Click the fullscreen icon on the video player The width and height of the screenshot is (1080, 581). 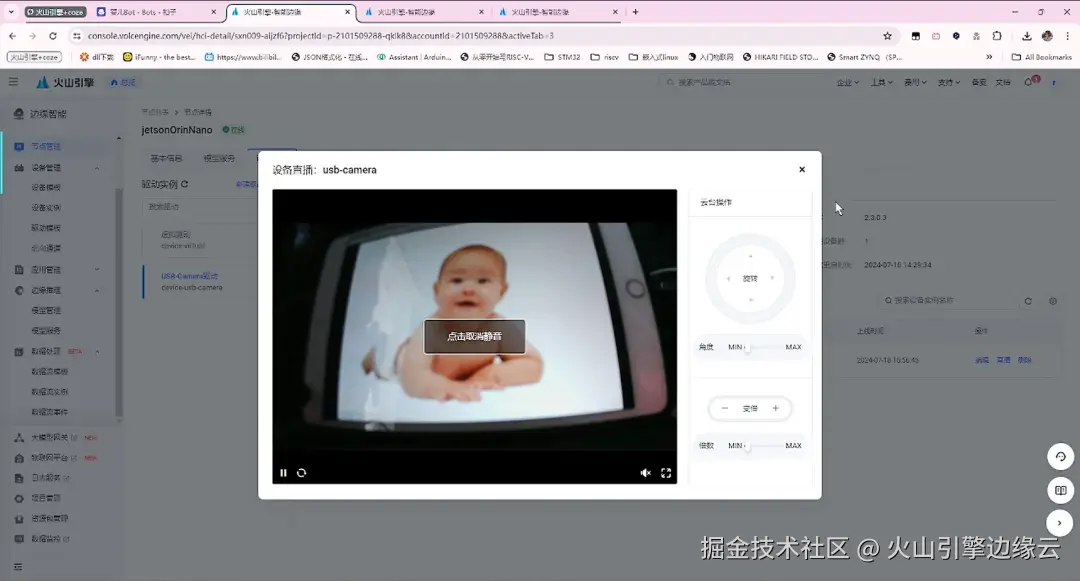point(666,472)
